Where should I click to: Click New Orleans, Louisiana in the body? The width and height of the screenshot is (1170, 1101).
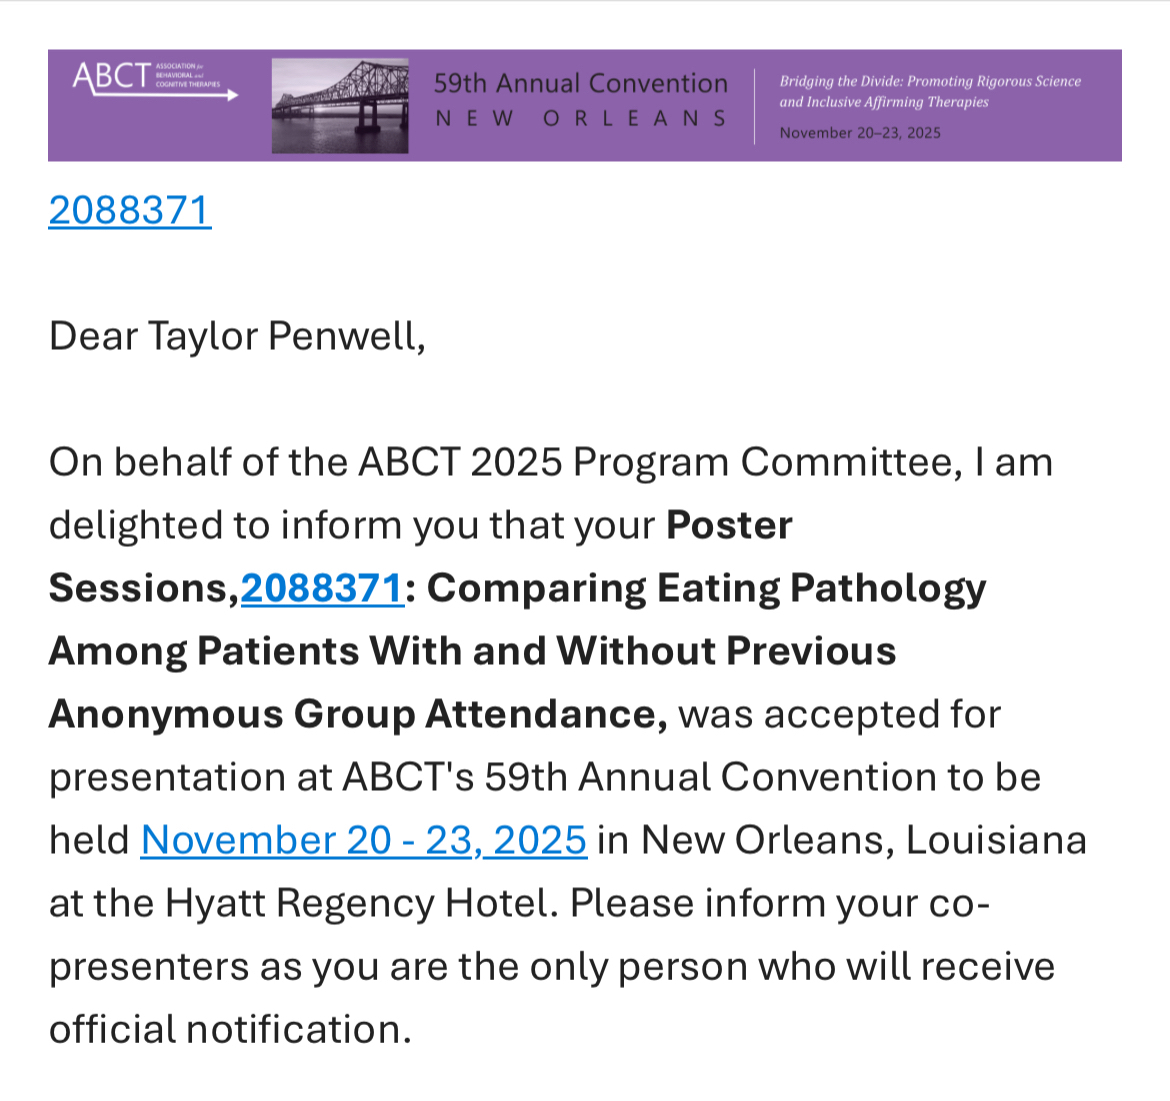click(863, 840)
